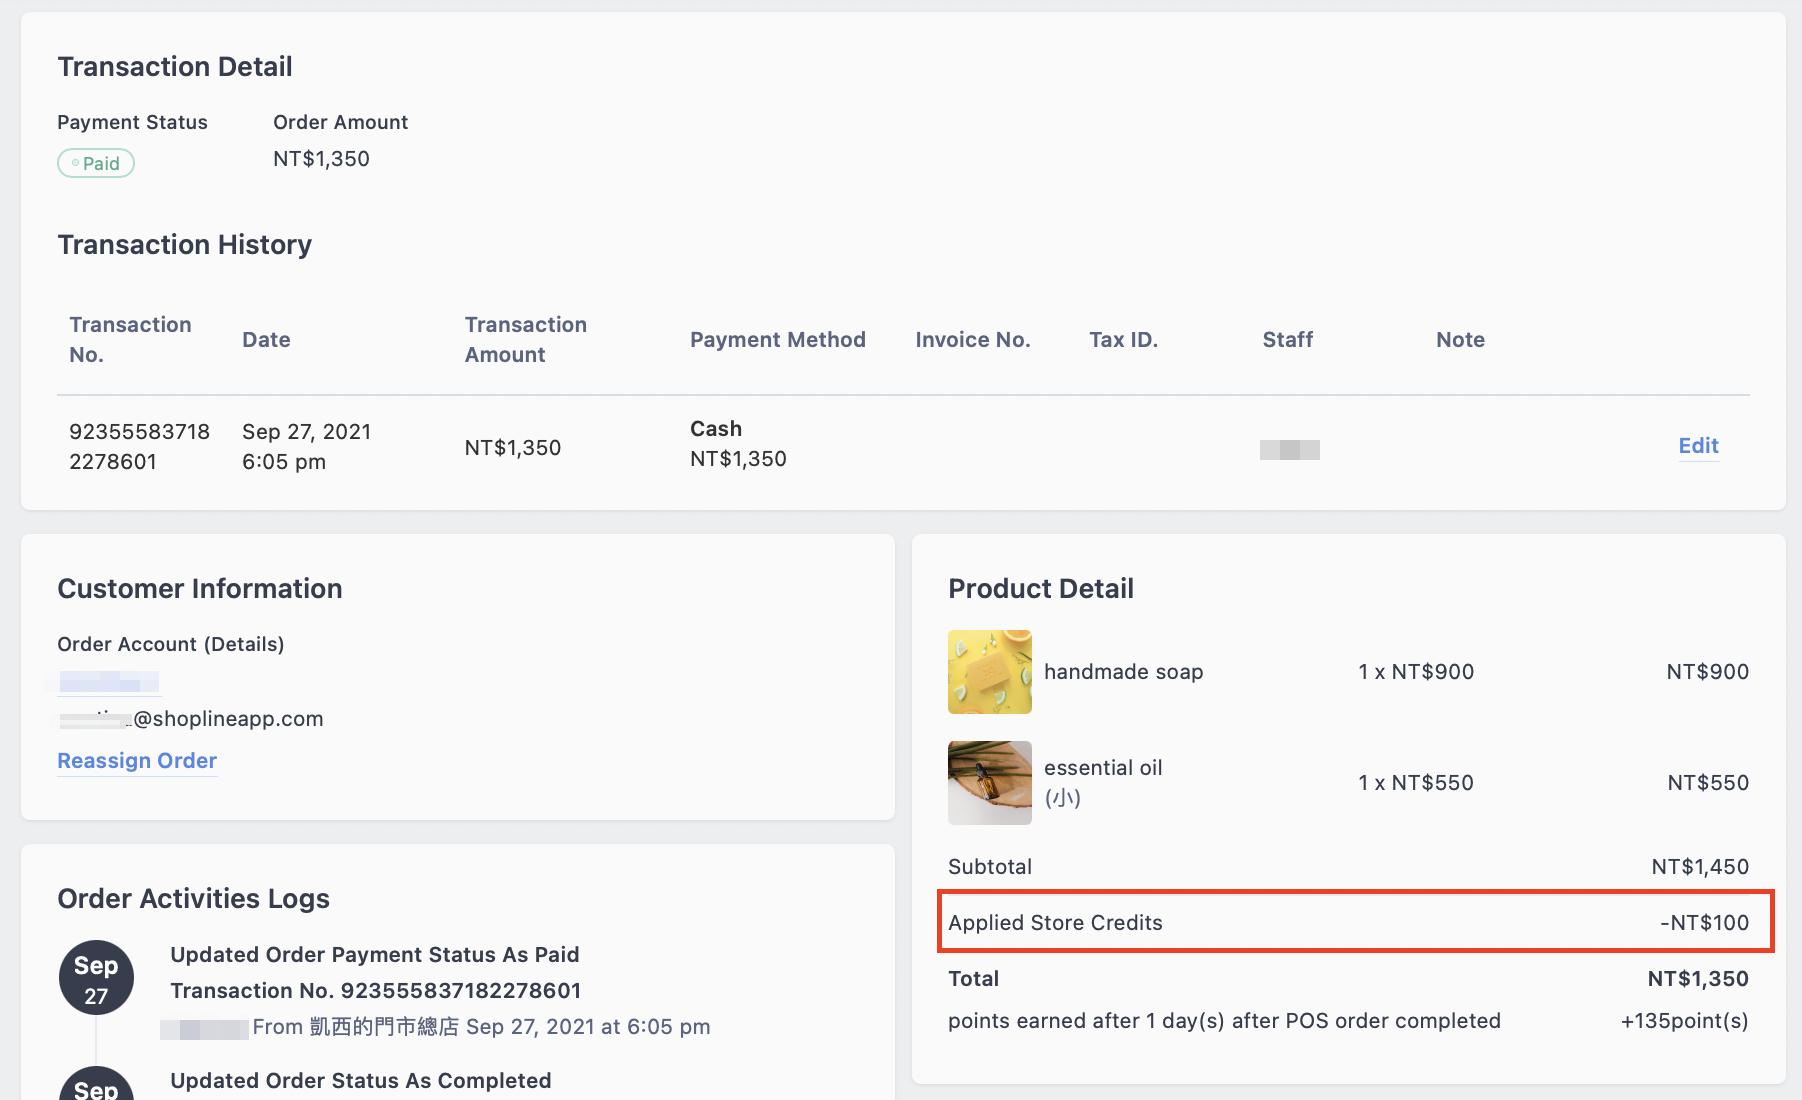Click Updated Order Status As Completed entry
This screenshot has height=1100, width=1802.
click(x=361, y=1081)
